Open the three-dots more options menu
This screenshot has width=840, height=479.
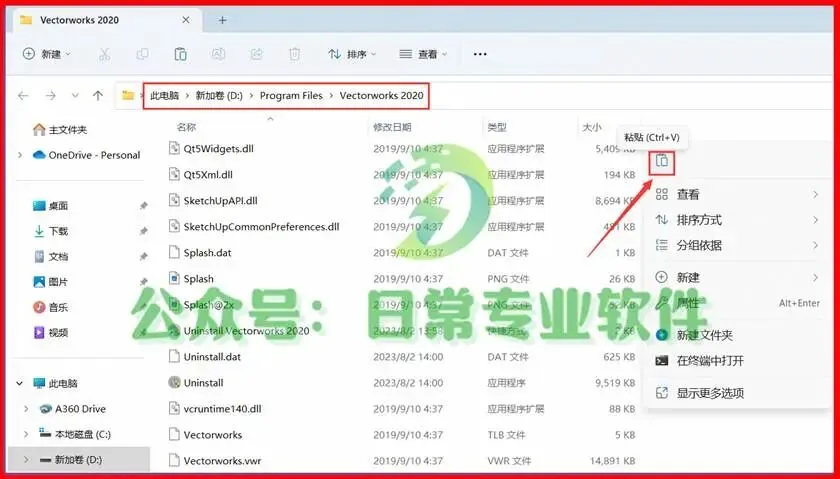point(480,54)
